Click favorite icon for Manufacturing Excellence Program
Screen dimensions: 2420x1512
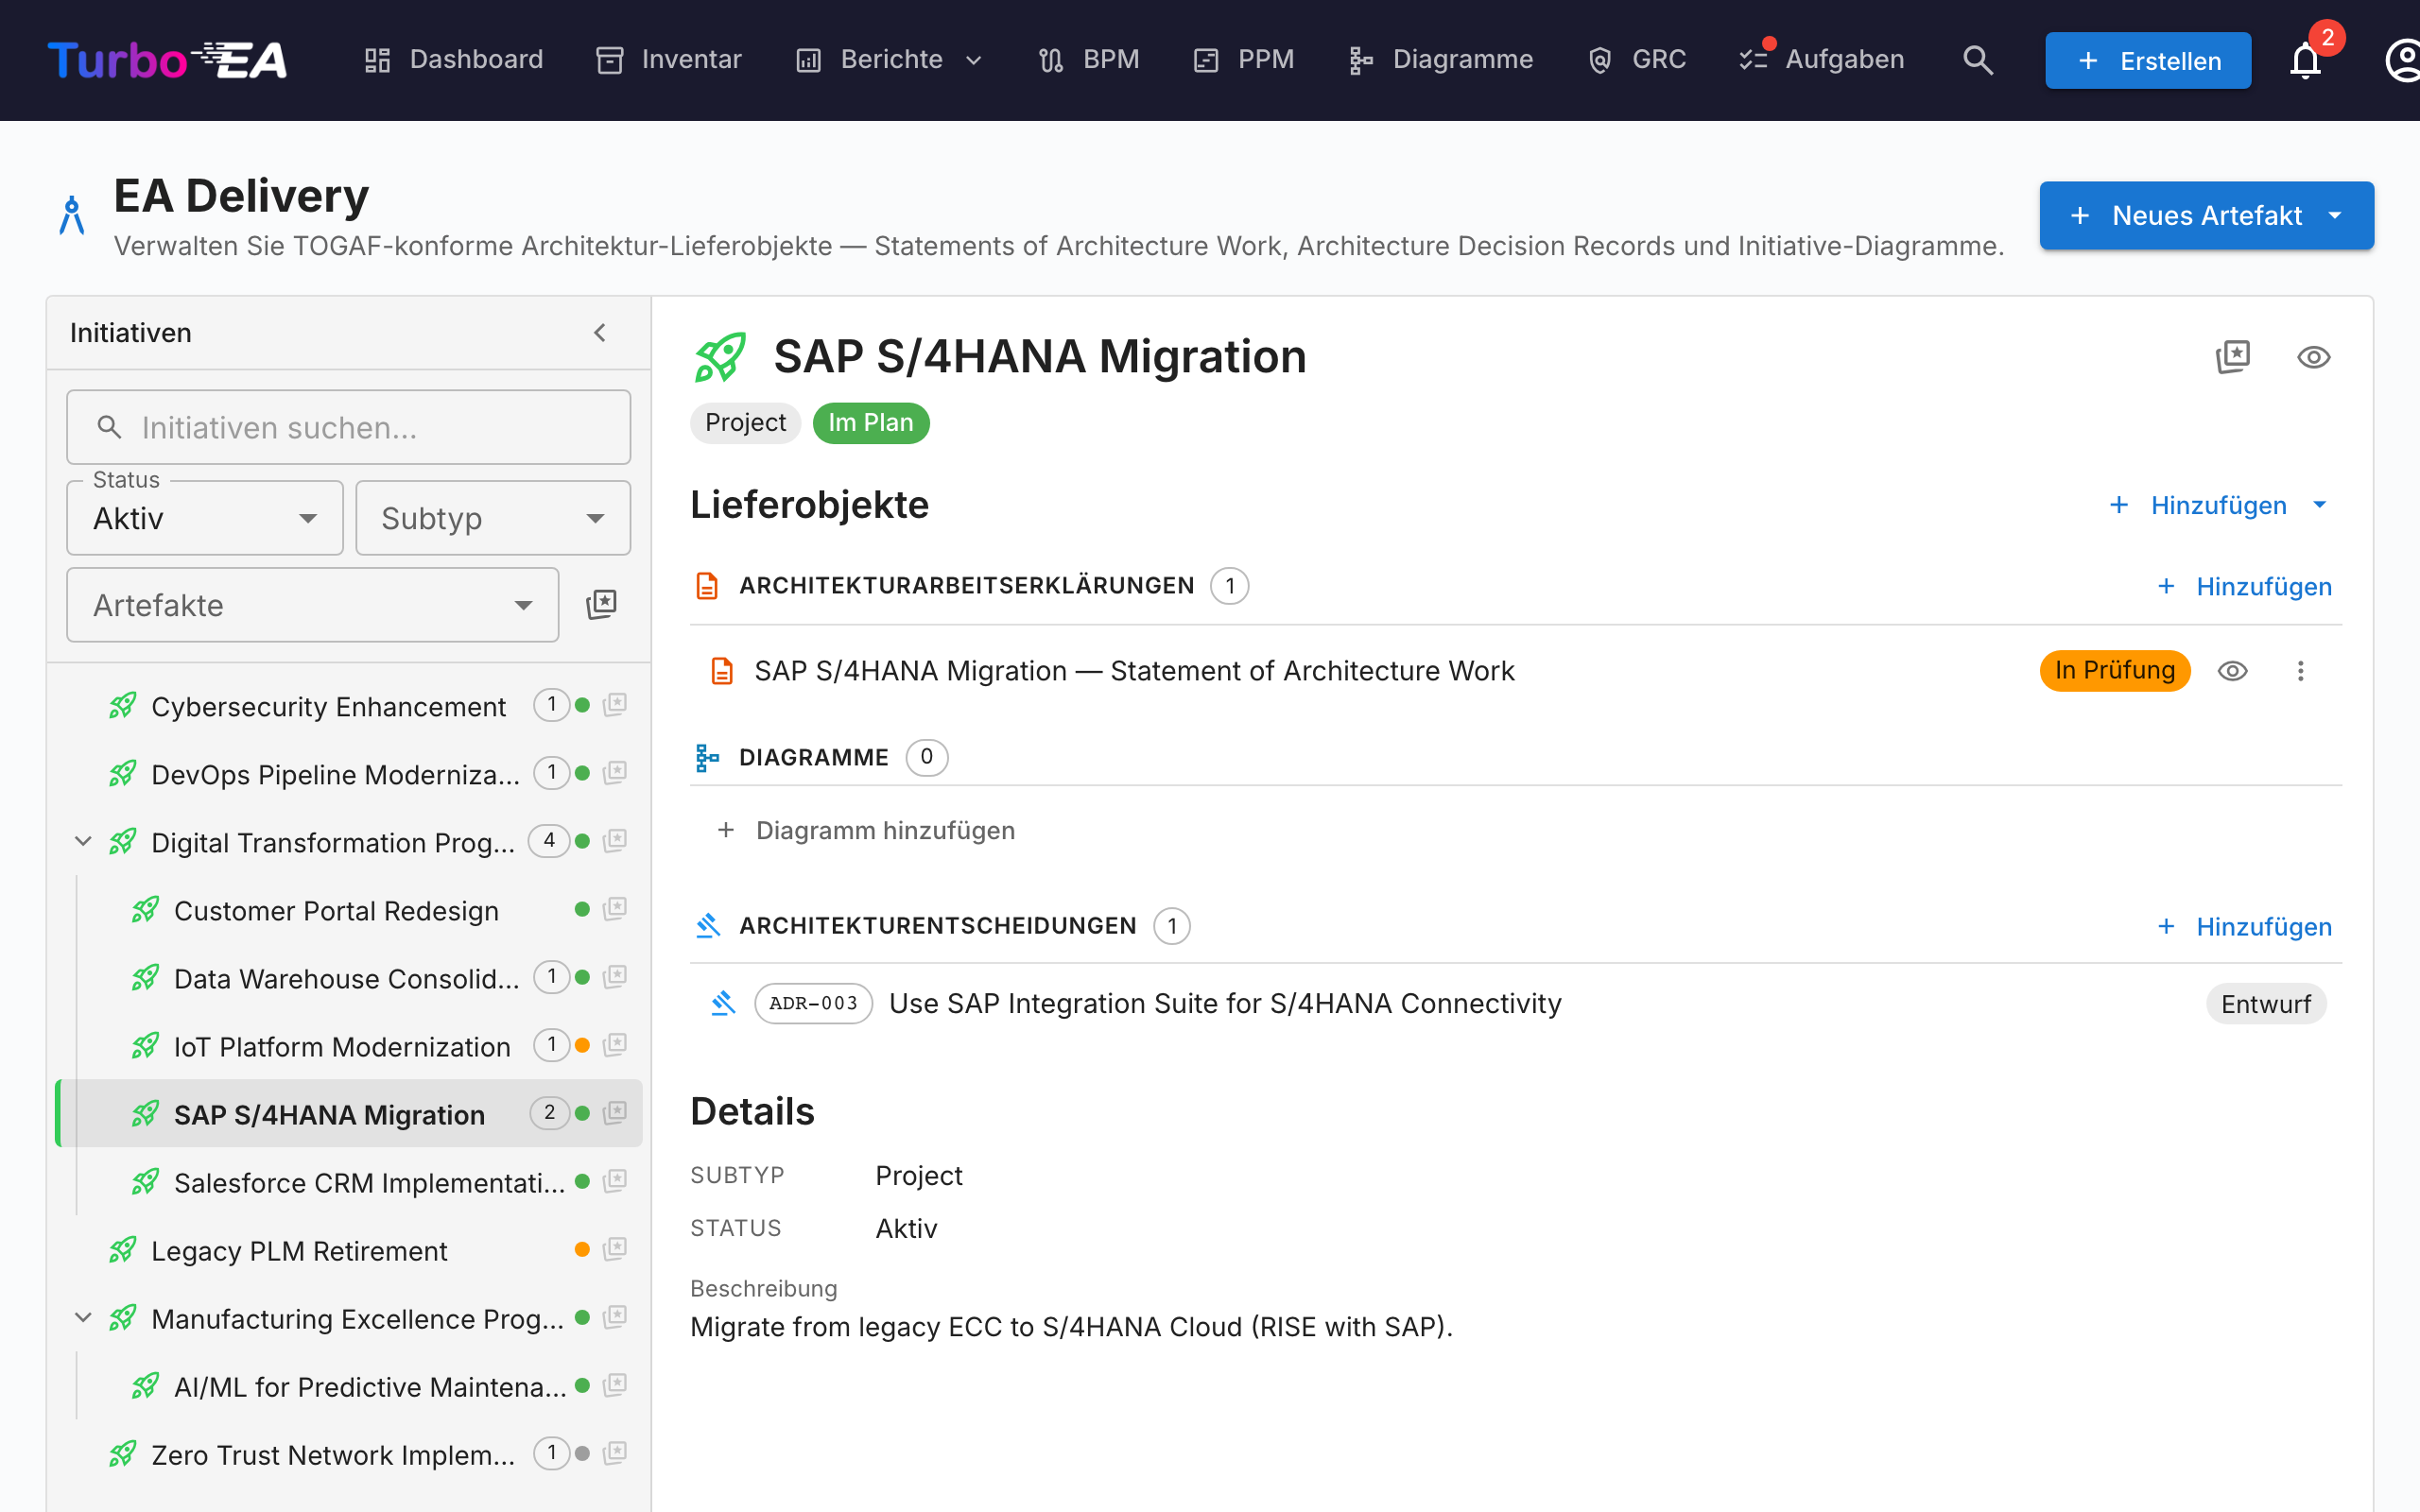tap(615, 1317)
